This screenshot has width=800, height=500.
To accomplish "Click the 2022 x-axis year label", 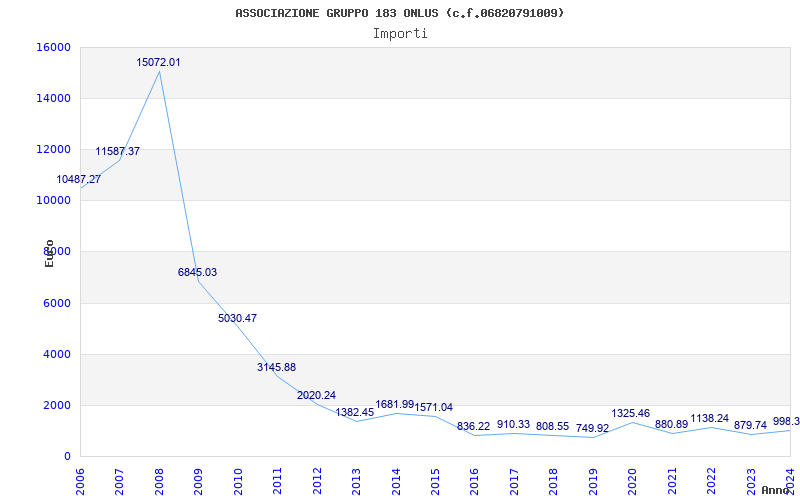I will coord(711,481).
